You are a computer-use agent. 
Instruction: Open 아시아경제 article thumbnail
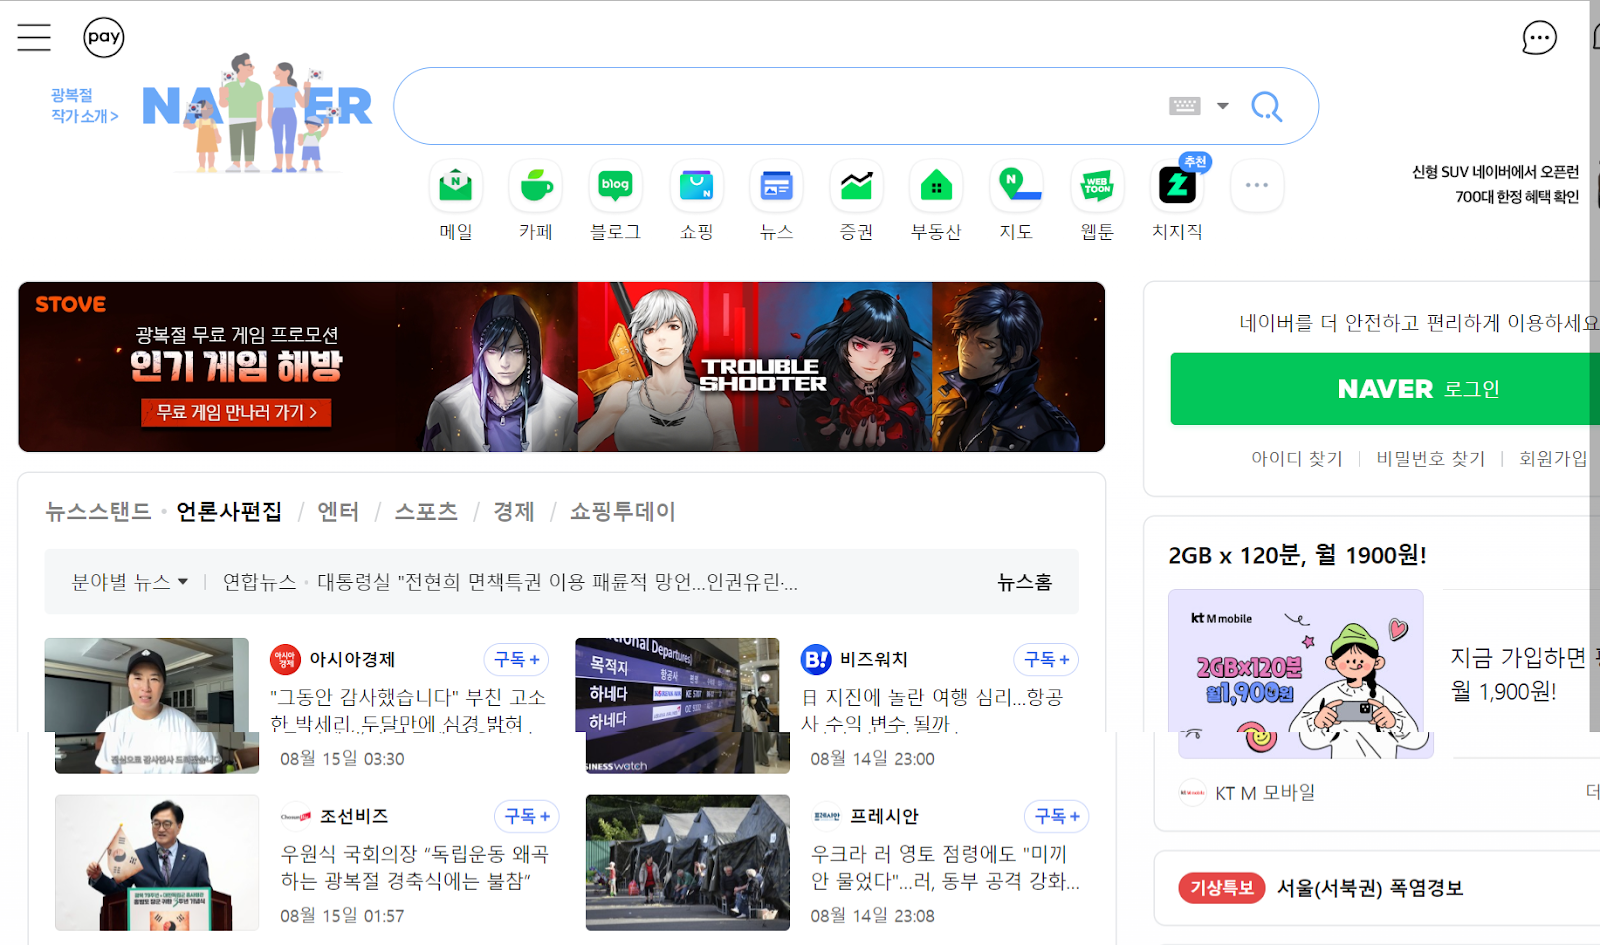click(x=150, y=705)
